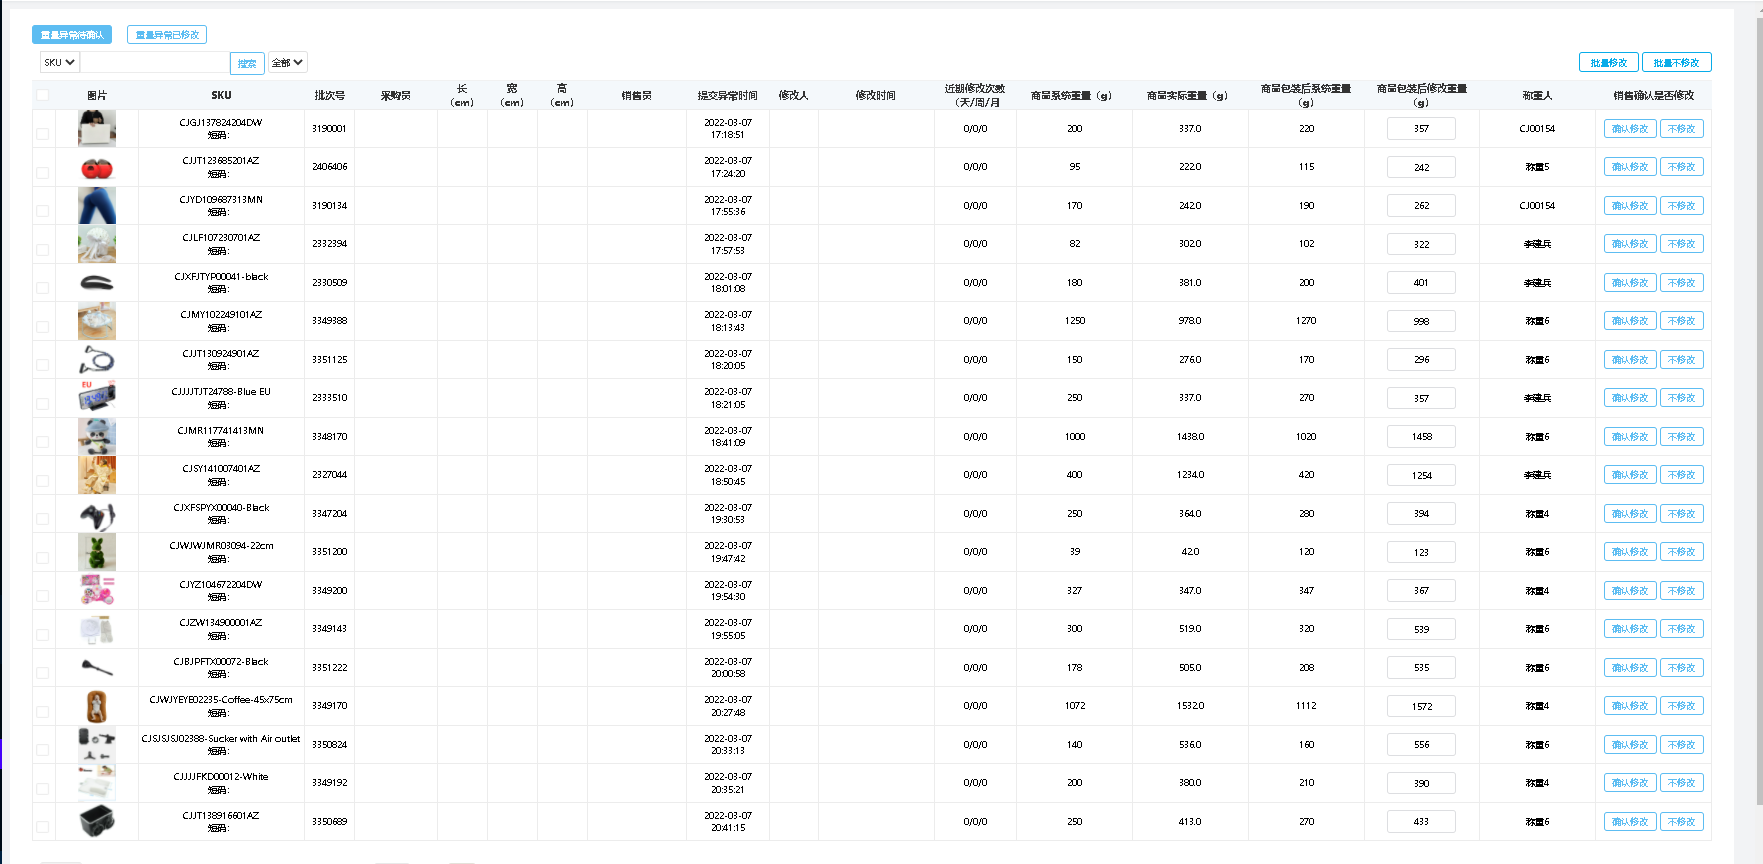The height and width of the screenshot is (864, 1763).
Task: Click the 称重人 column header
Action: 1537,95
